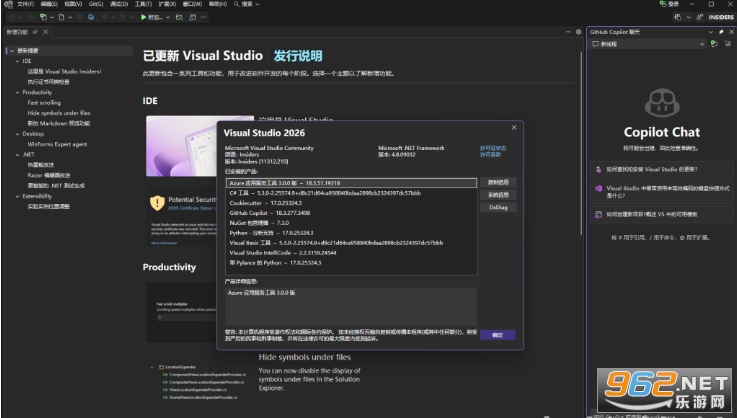
Task: Click the copy info button above DxDiag
Action: click(x=498, y=182)
